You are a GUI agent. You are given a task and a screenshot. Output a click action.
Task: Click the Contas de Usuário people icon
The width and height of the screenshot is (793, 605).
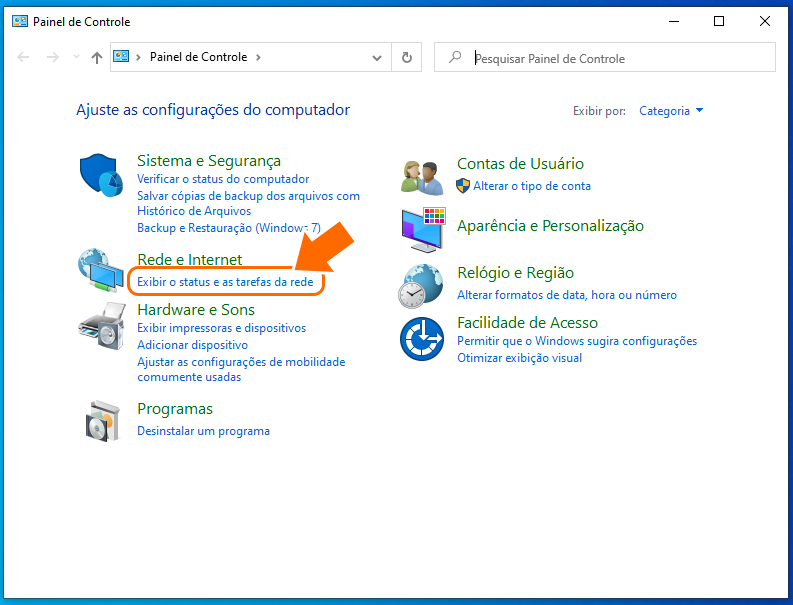[x=422, y=178]
